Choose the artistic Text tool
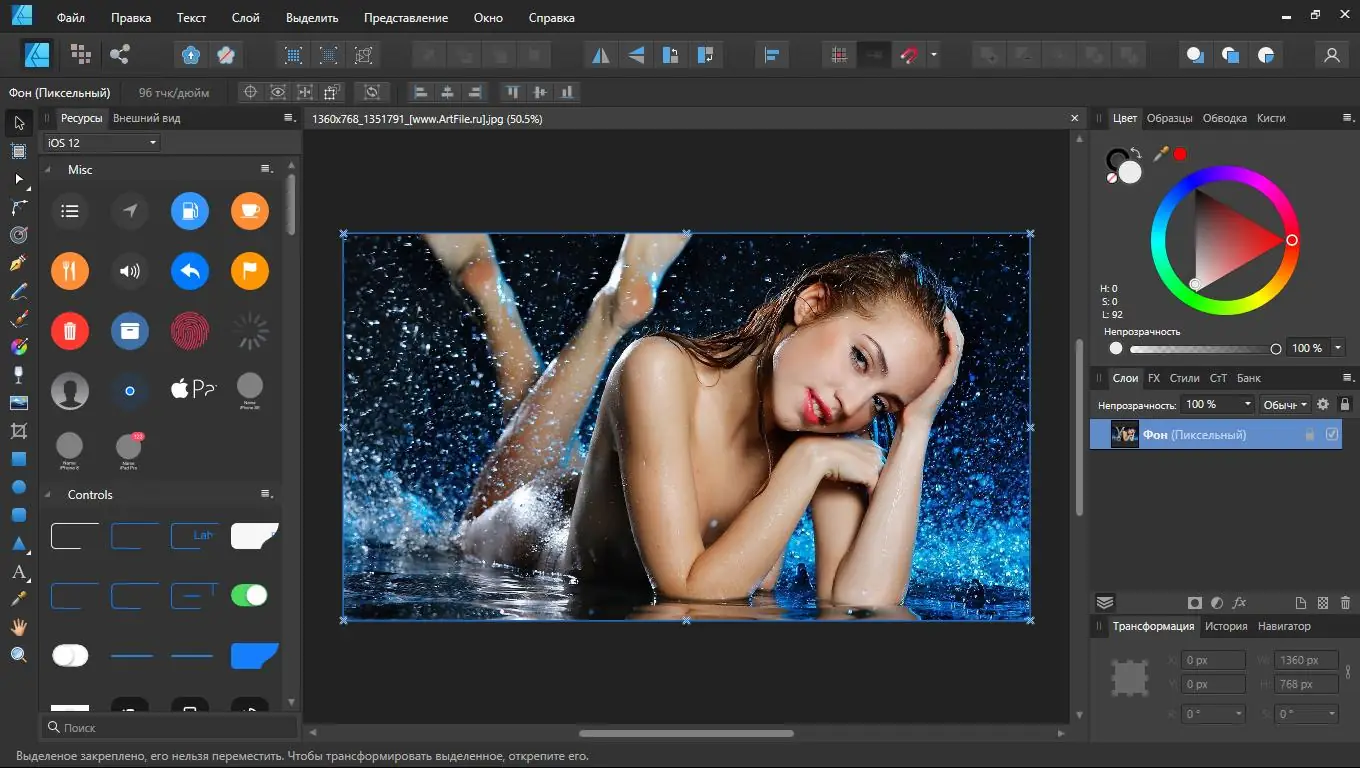The width and height of the screenshot is (1360, 768). (18, 572)
